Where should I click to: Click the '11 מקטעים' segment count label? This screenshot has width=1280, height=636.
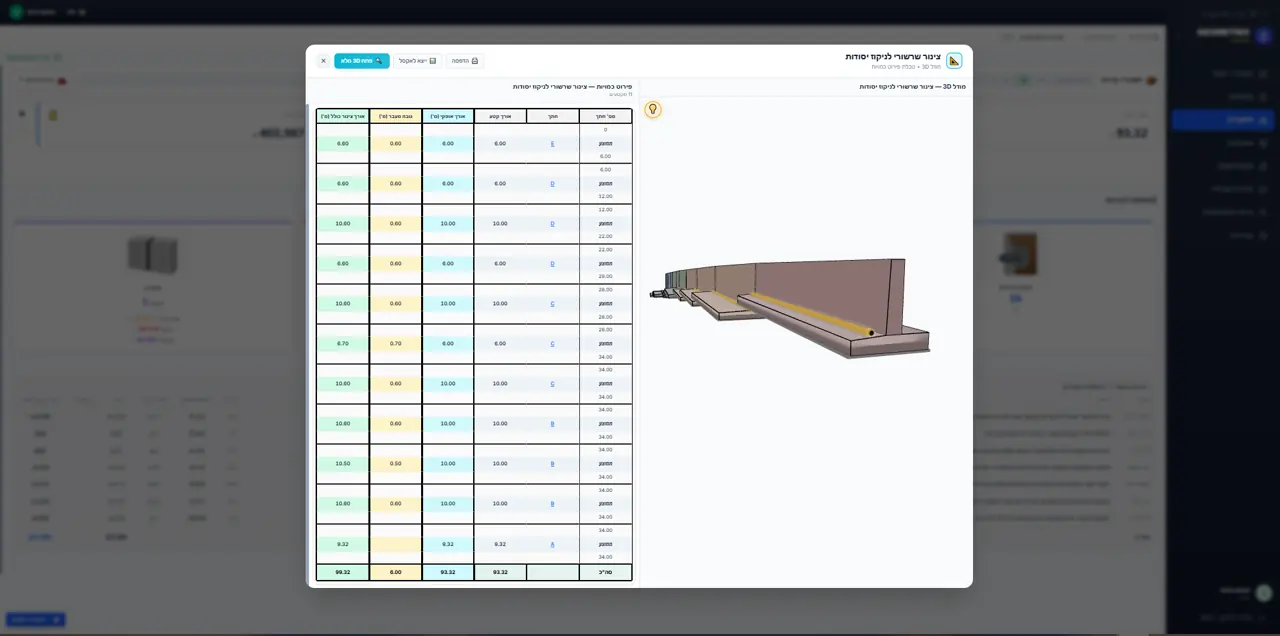pyautogui.click(x=620, y=94)
